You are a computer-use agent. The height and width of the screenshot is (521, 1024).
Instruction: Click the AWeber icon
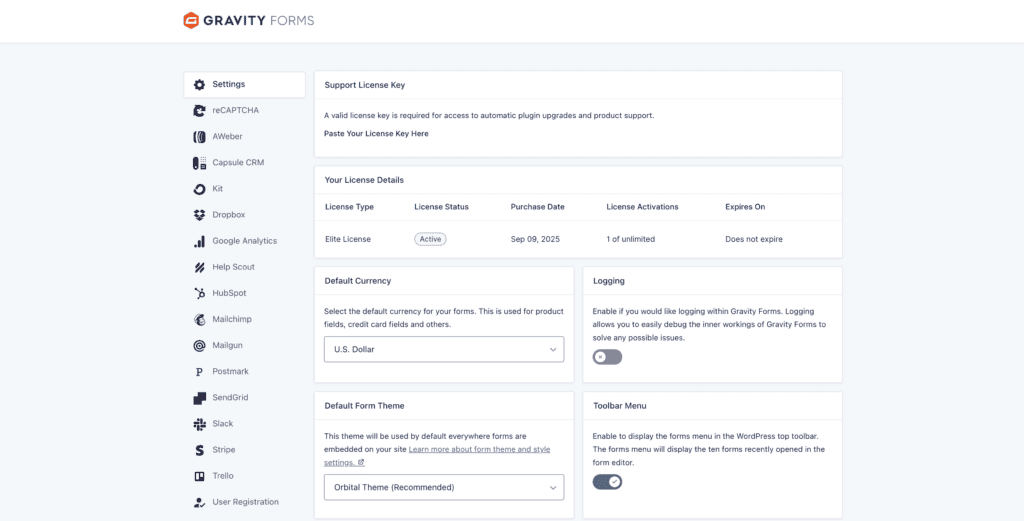[x=199, y=137]
